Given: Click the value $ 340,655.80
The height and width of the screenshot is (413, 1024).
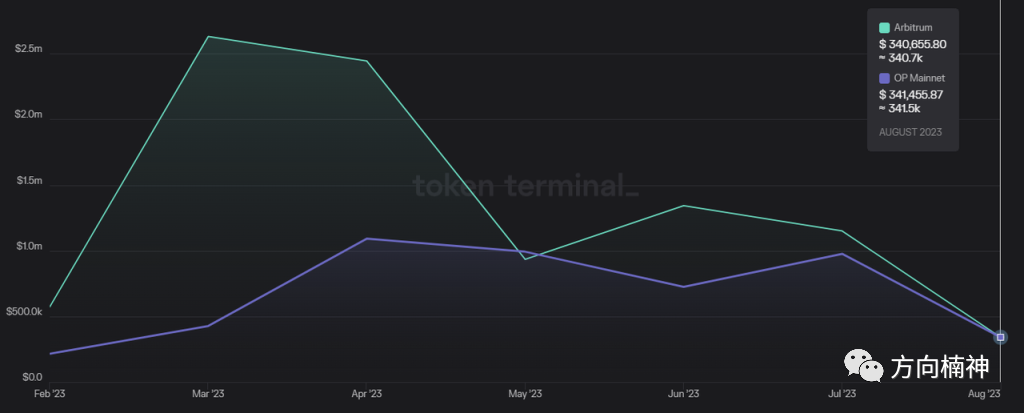Looking at the screenshot, I should tap(912, 44).
